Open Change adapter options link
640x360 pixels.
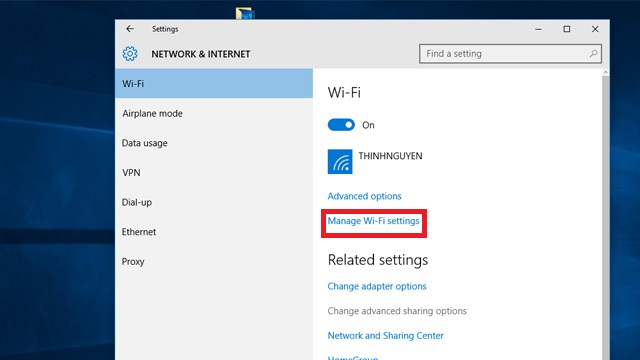[x=377, y=286]
